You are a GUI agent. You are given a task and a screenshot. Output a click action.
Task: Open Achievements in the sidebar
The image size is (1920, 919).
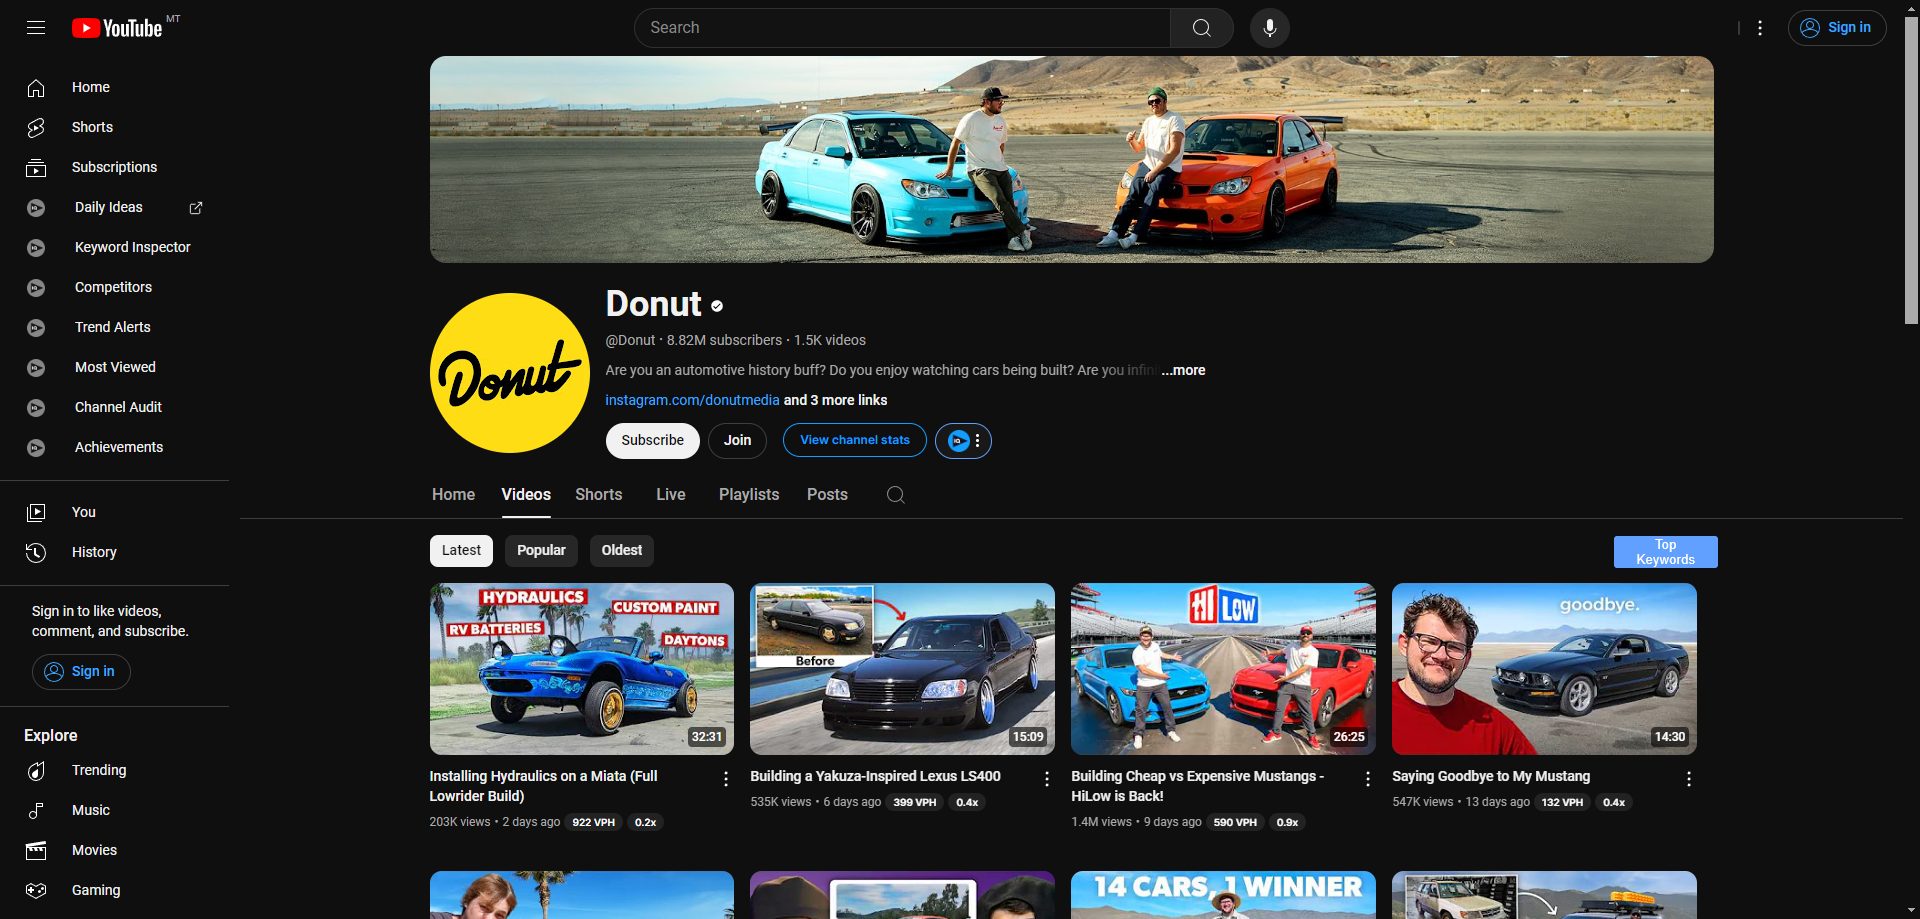(x=114, y=447)
